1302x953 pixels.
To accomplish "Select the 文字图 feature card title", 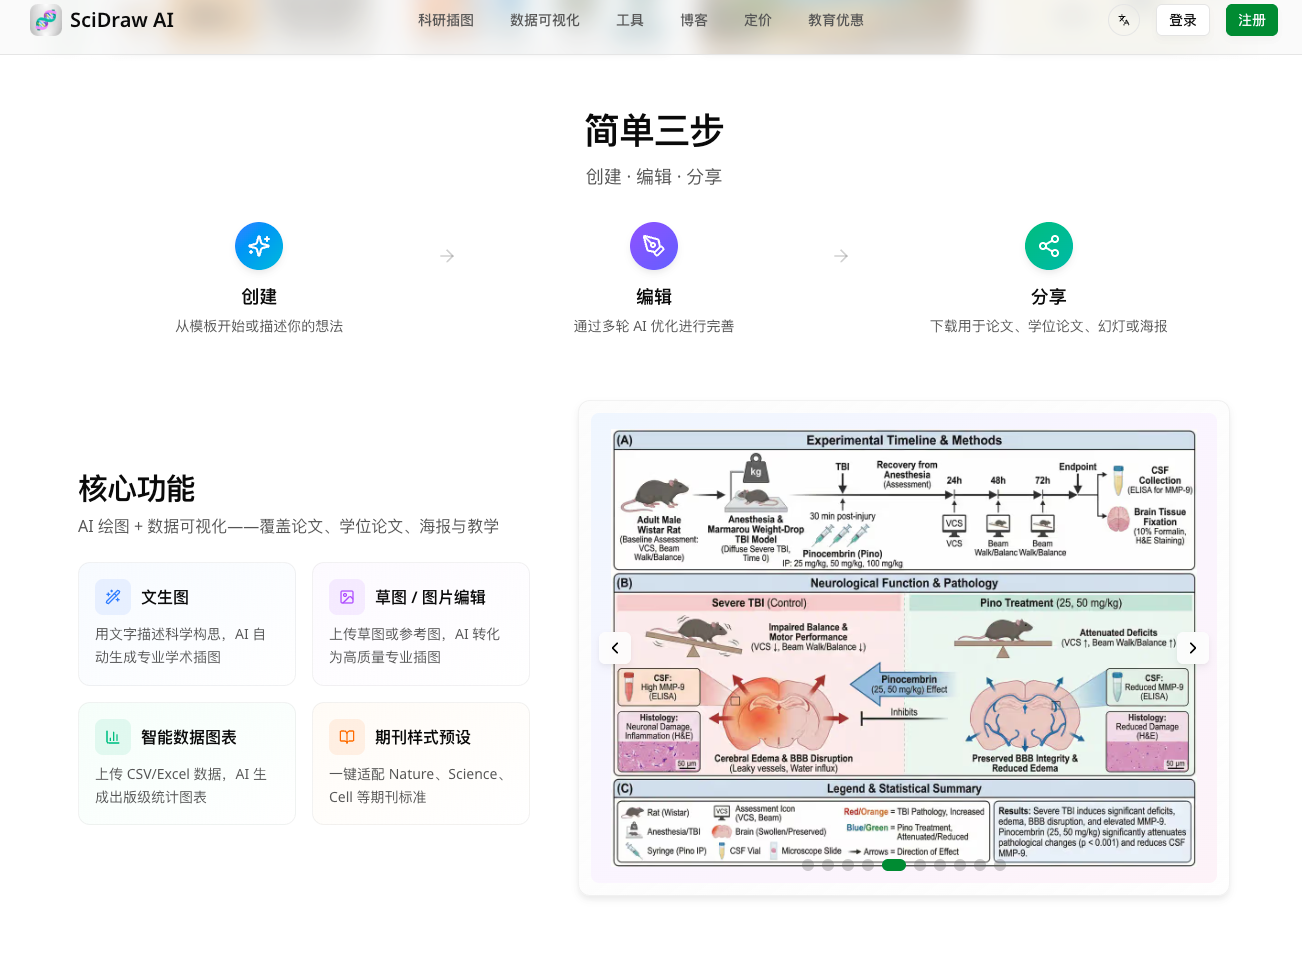I will click(165, 597).
